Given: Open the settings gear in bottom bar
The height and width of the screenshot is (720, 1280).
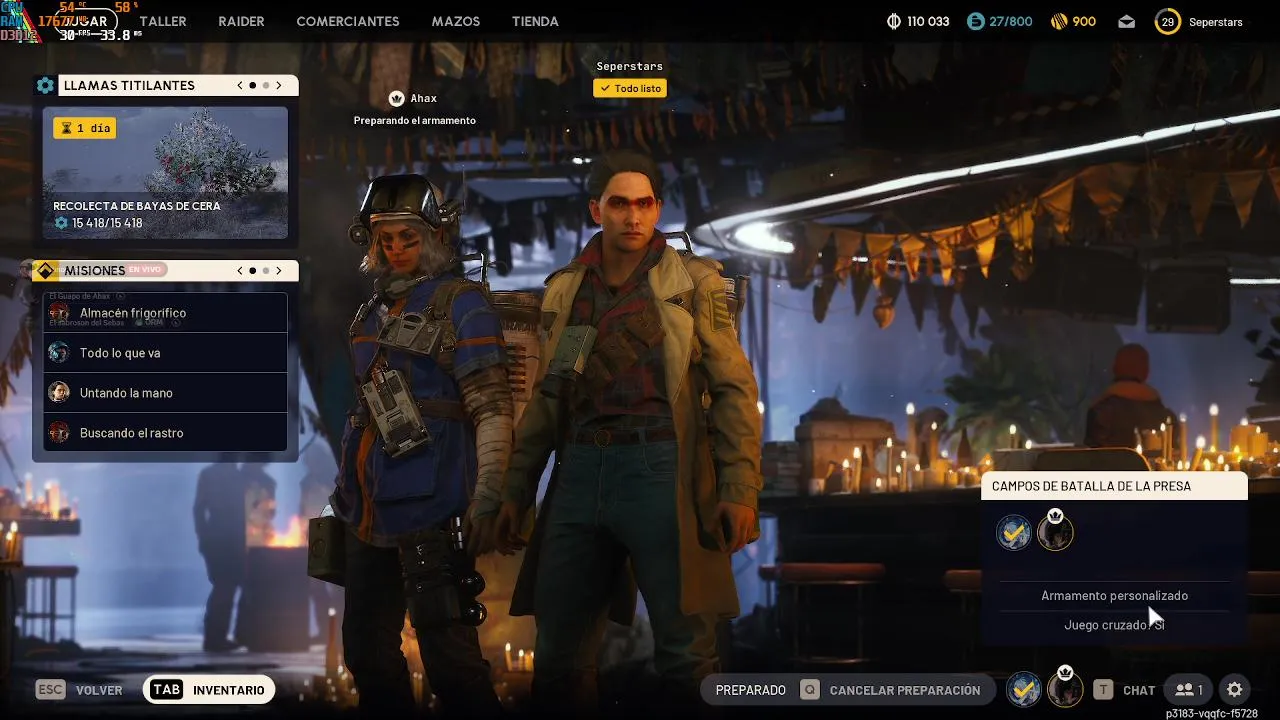Looking at the screenshot, I should click(x=1235, y=690).
